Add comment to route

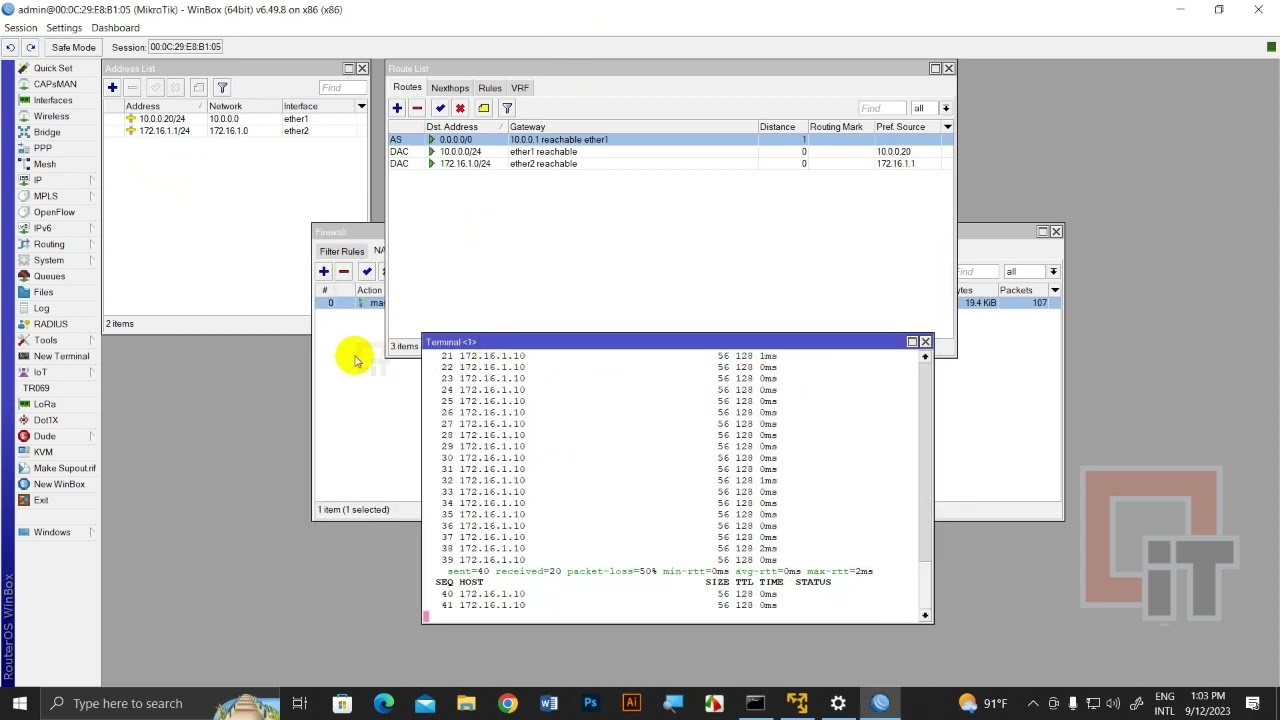coord(484,108)
